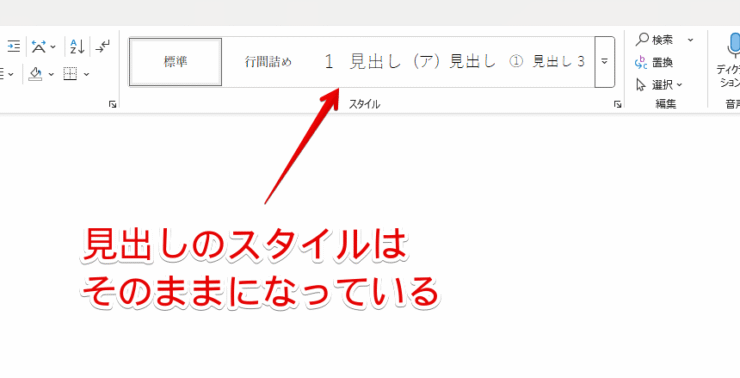Open the paragraph settings dialog launcher
740x378 pixels.
point(112,104)
